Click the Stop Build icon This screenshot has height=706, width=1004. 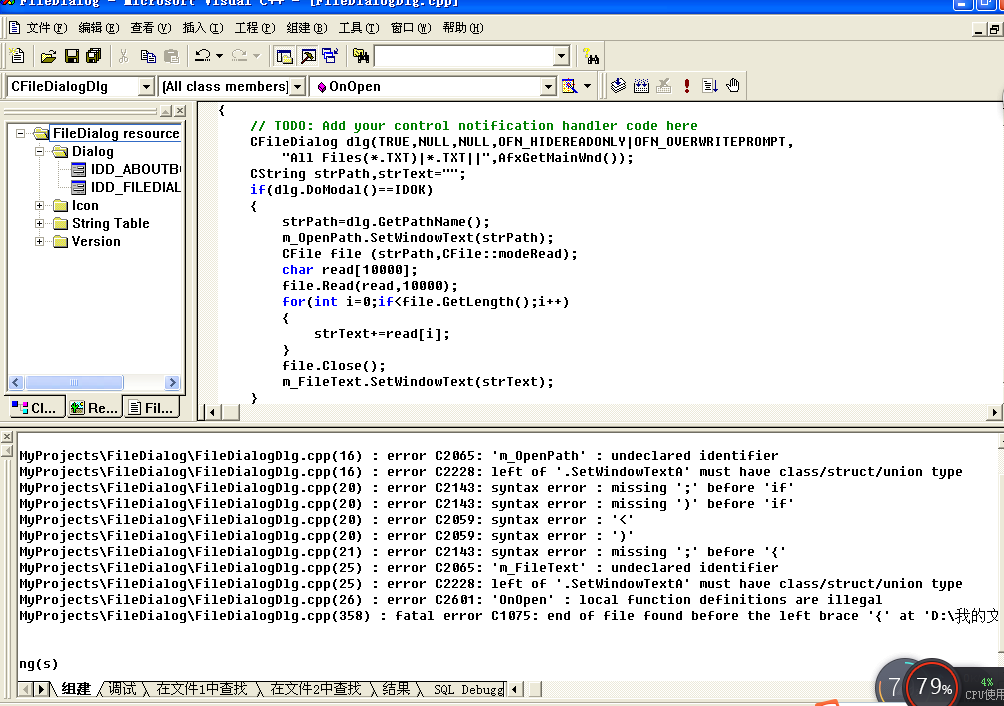[664, 86]
